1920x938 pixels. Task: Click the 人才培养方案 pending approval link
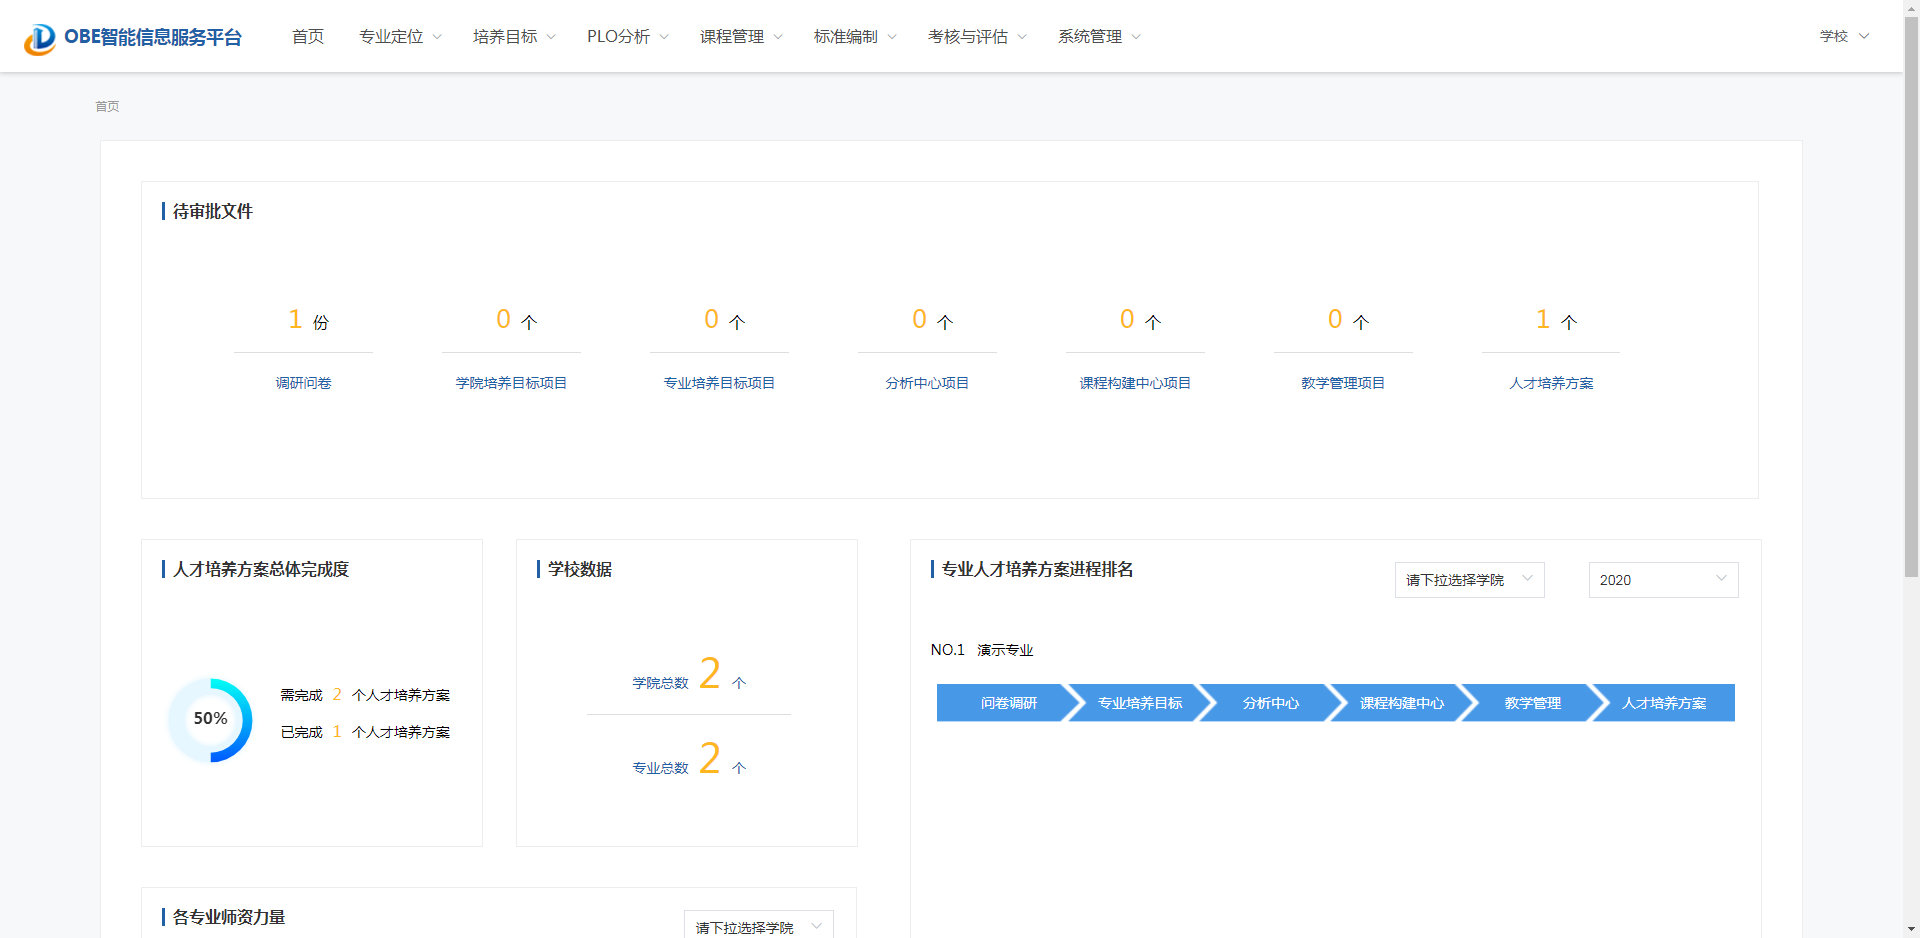[1551, 383]
